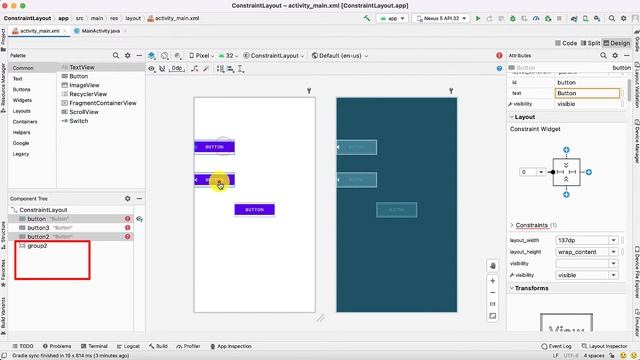Open the left margin 0 dropdown in the constraint widget
Screen dimensions: 640x360
coord(541,172)
